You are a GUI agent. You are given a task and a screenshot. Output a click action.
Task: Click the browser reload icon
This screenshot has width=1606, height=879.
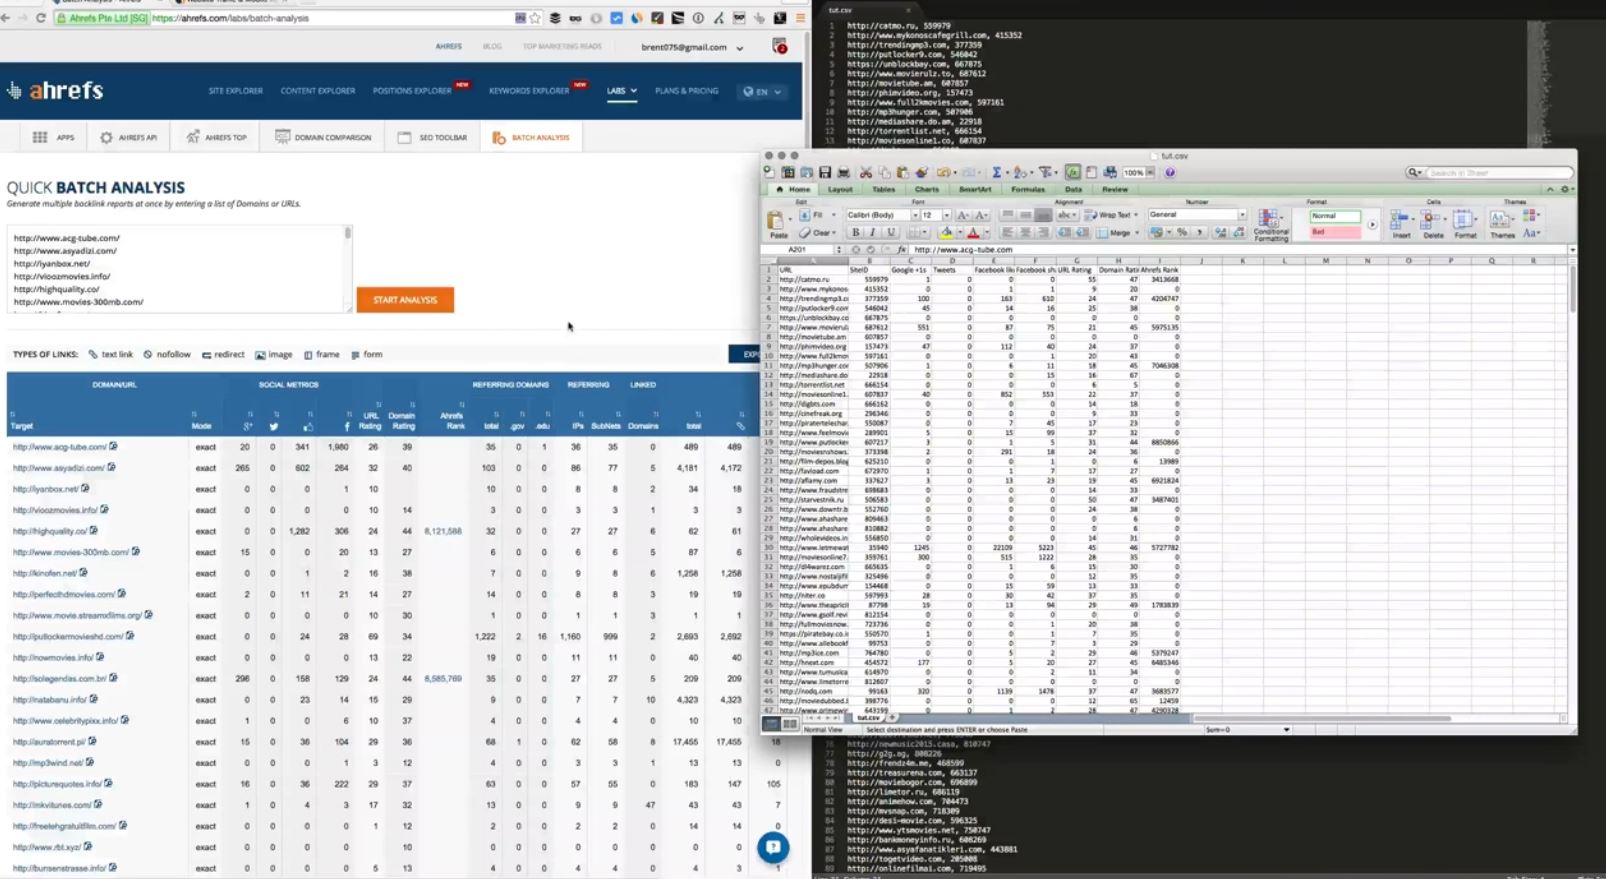[x=40, y=18]
